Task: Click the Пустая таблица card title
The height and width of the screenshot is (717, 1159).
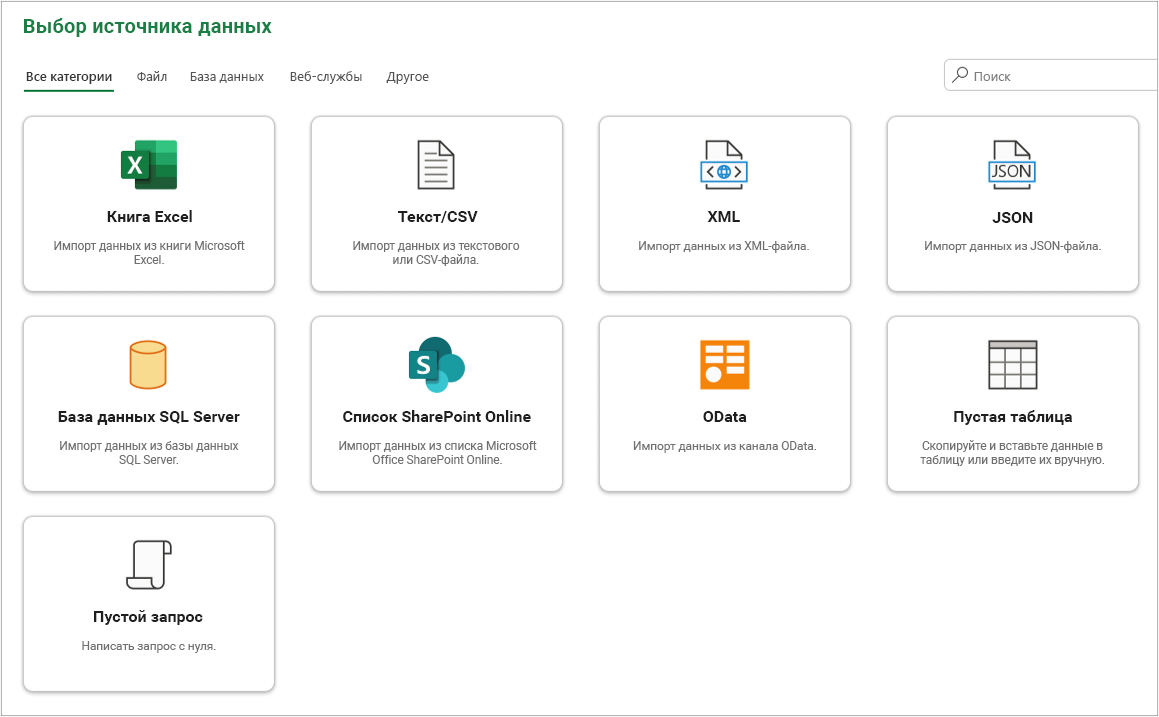Action: click(1013, 417)
